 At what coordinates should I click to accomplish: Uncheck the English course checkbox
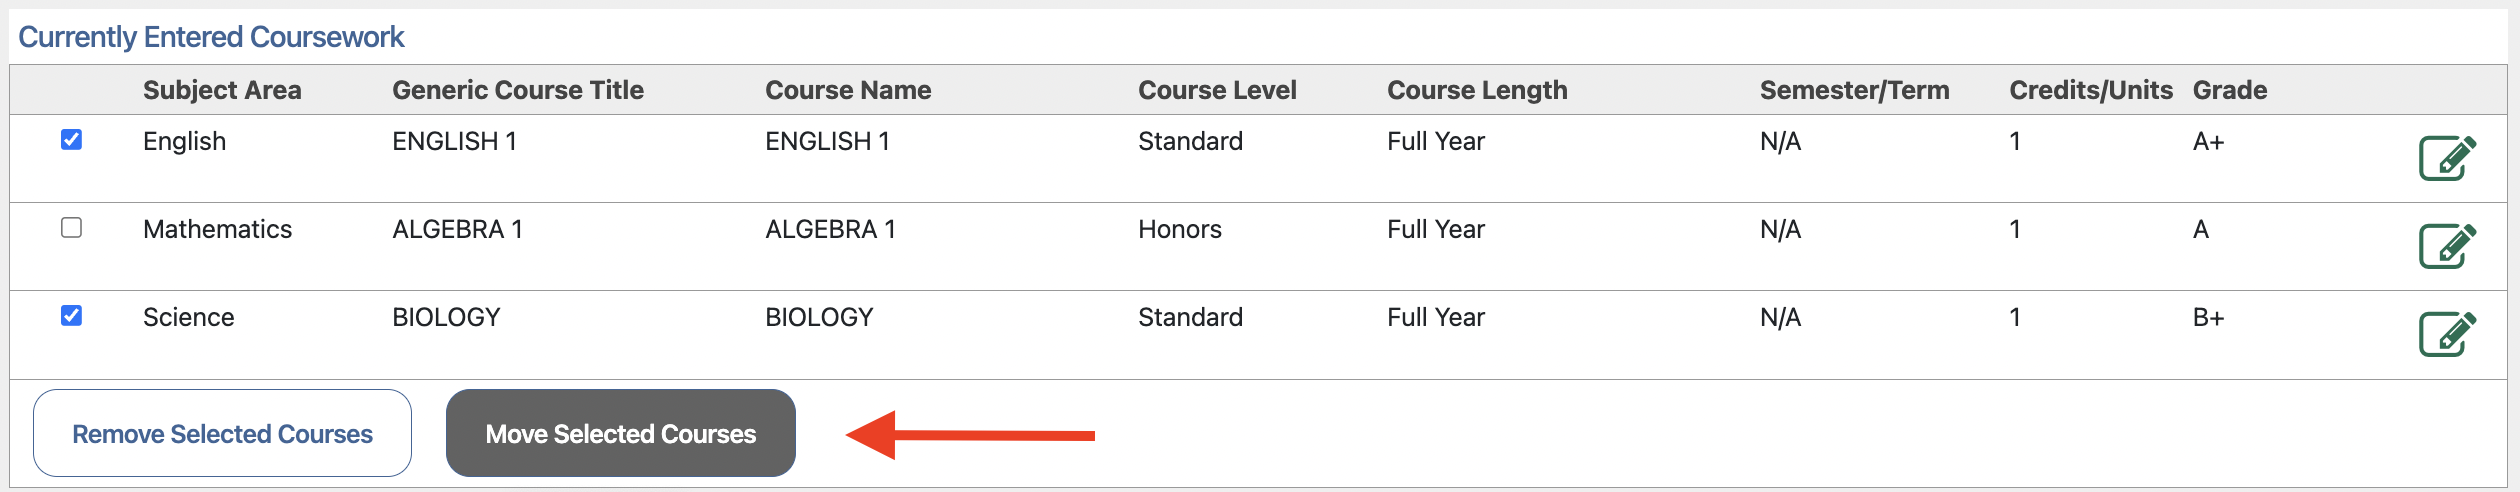pyautogui.click(x=71, y=140)
